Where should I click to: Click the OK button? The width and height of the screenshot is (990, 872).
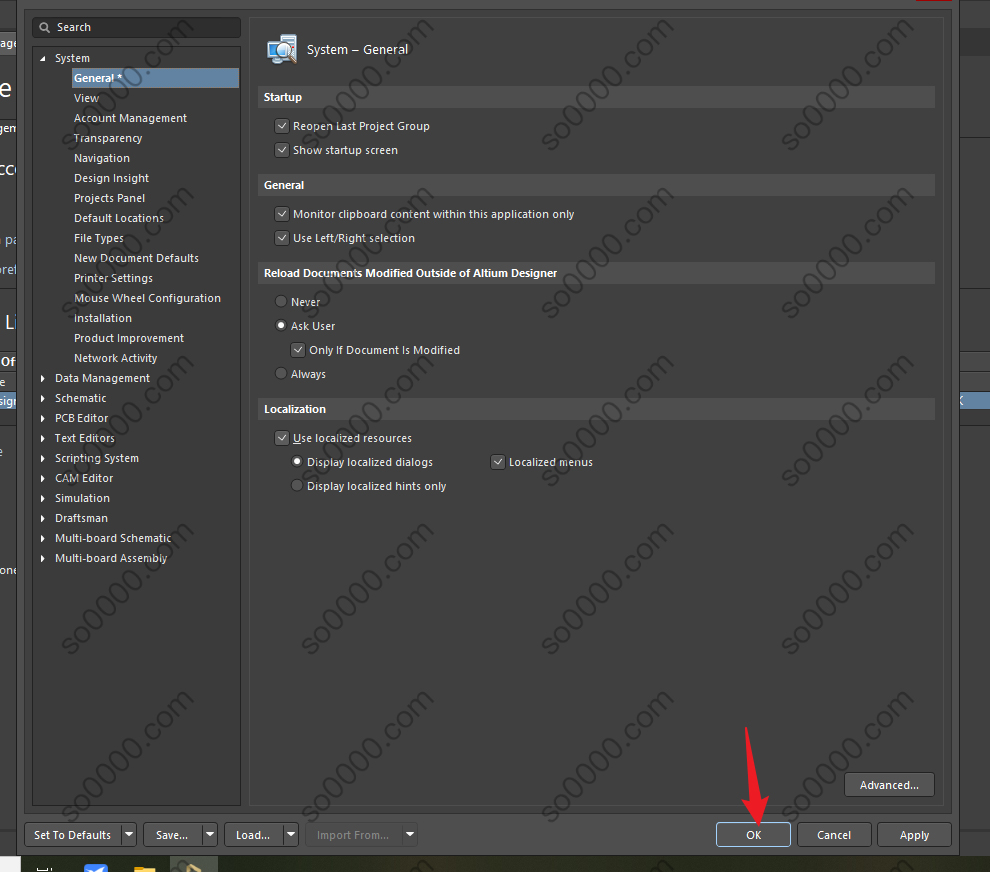[753, 834]
